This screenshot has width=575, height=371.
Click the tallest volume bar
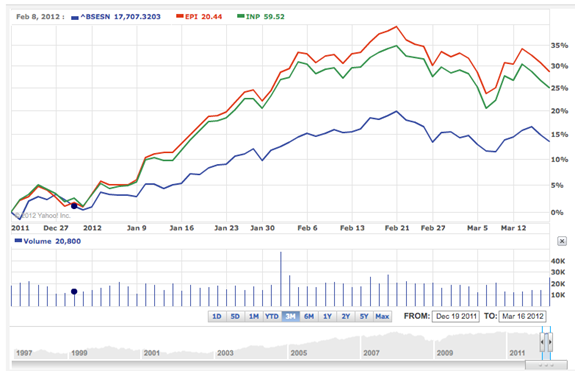(x=281, y=279)
